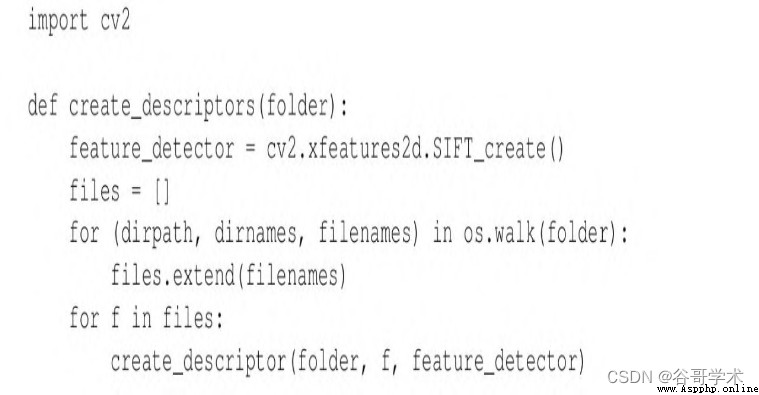Click the 'import cv2' line

pyautogui.click(x=79, y=22)
